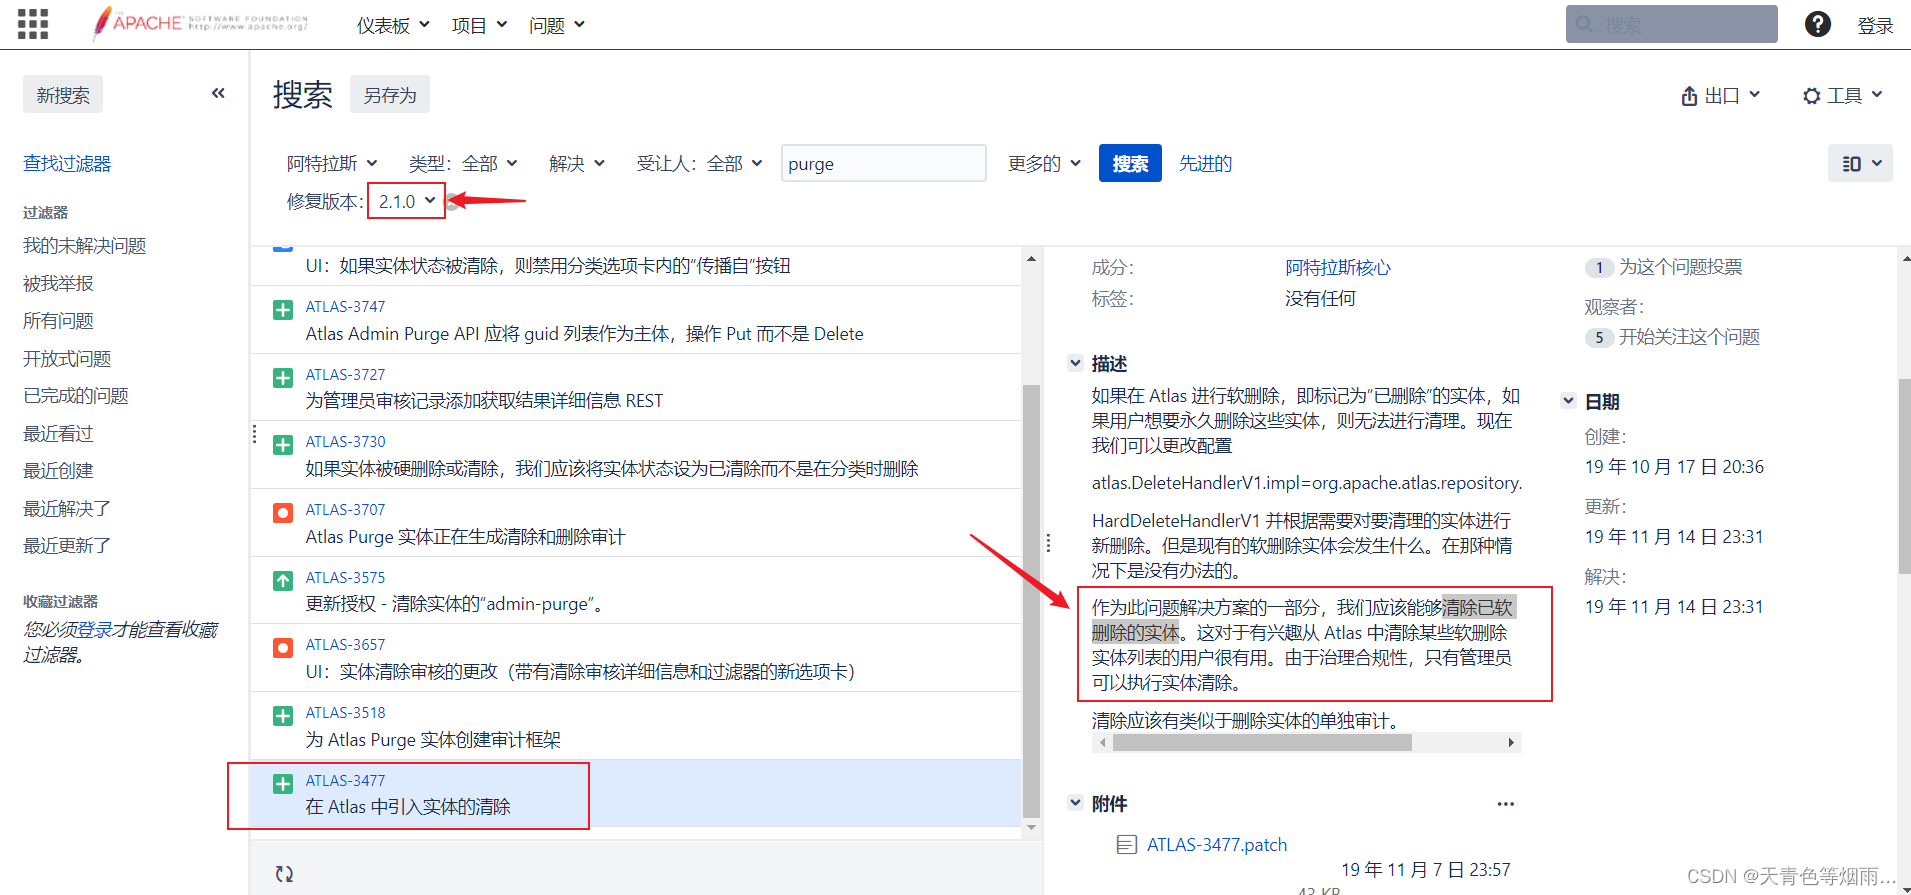Click 开始关注这个问题 watch link
Image resolution: width=1911 pixels, height=895 pixels.
click(1689, 337)
